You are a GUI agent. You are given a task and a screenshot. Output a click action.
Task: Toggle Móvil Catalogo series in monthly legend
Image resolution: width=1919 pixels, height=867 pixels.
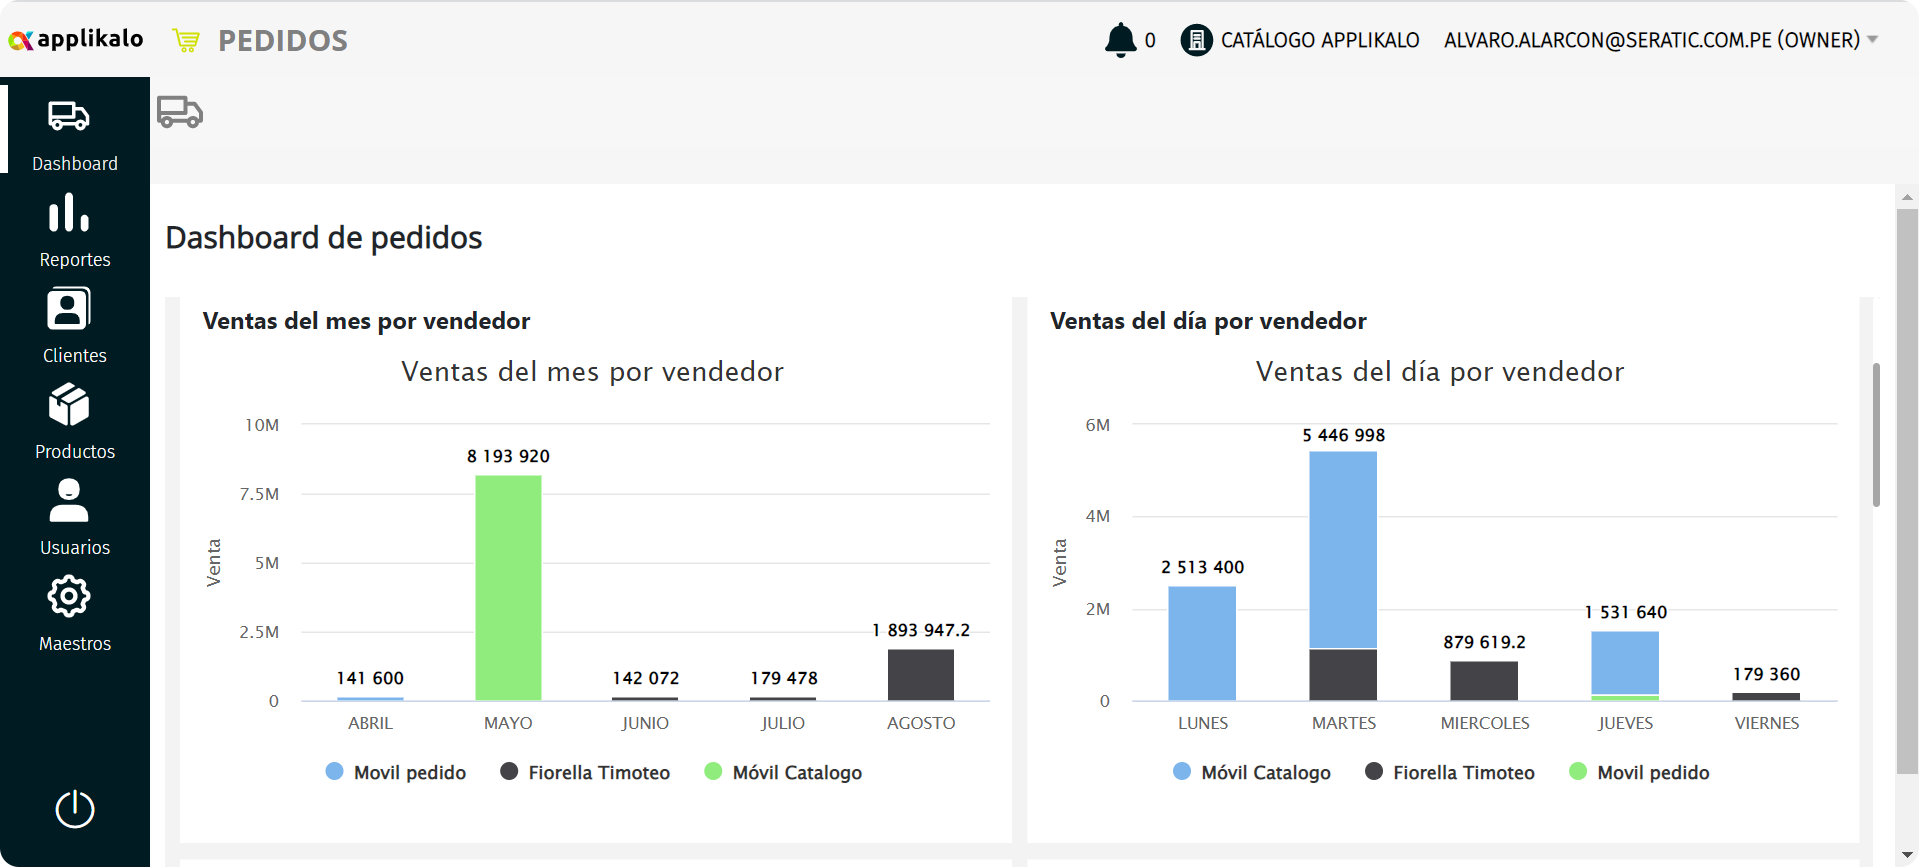pos(783,772)
